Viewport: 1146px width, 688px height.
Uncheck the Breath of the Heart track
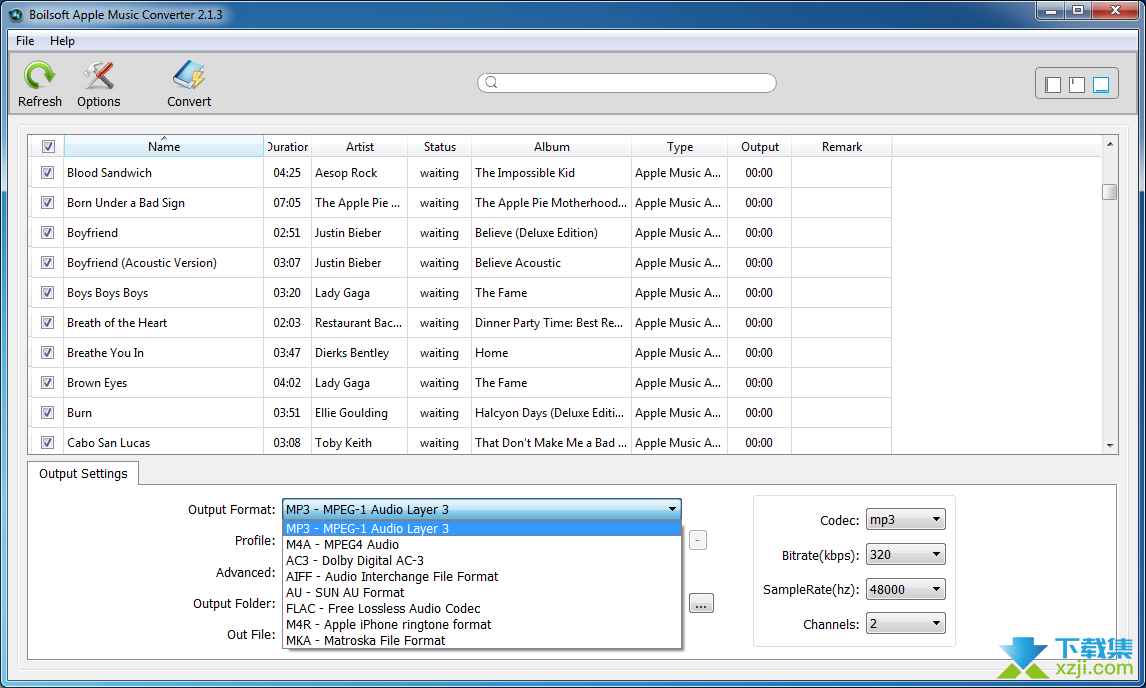click(x=48, y=322)
